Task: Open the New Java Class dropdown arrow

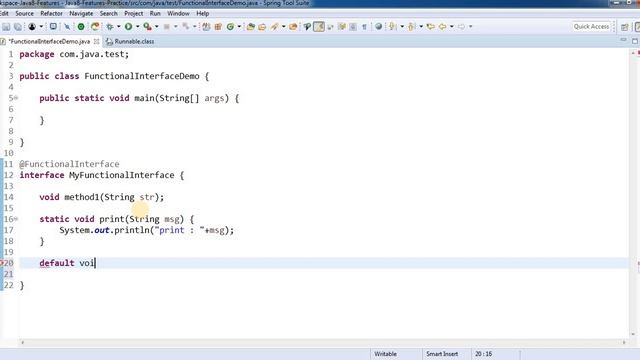Action: pyautogui.click(x=239, y=27)
